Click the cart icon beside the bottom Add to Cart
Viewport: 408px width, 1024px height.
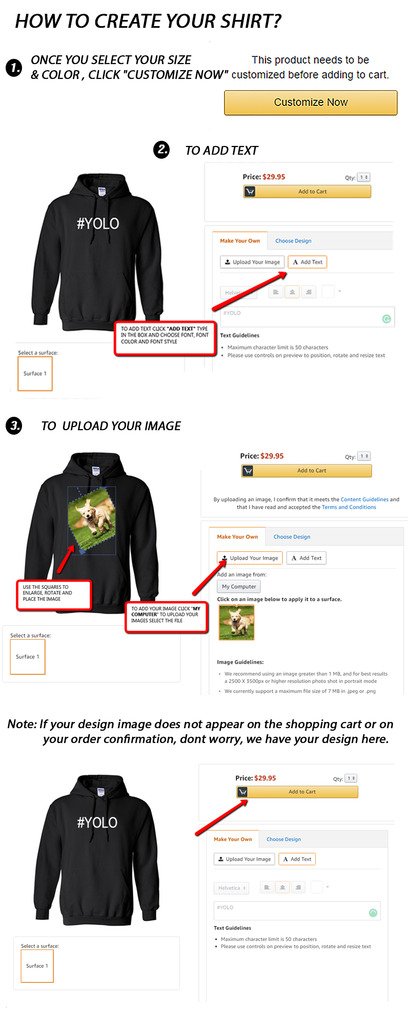click(x=242, y=792)
